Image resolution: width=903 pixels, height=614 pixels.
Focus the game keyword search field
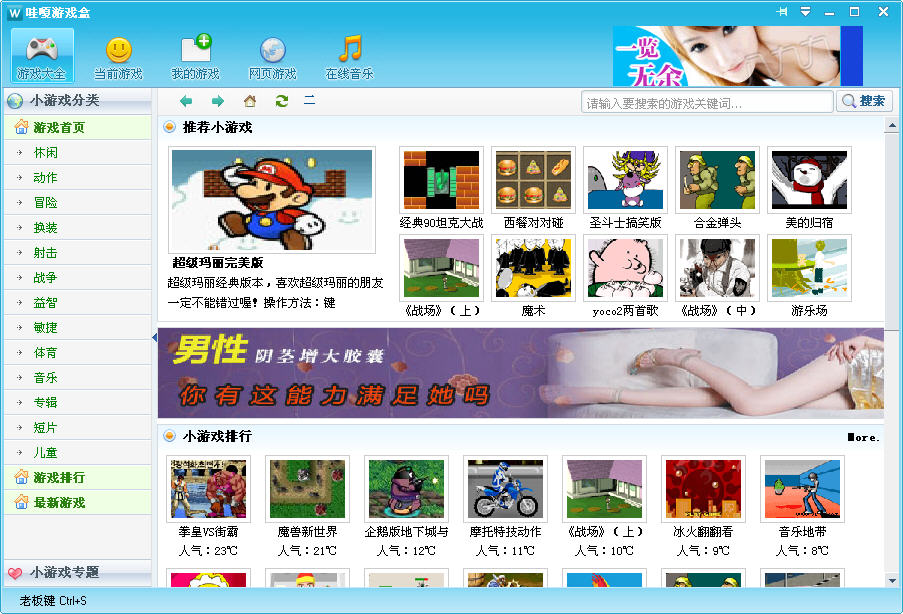pos(706,102)
